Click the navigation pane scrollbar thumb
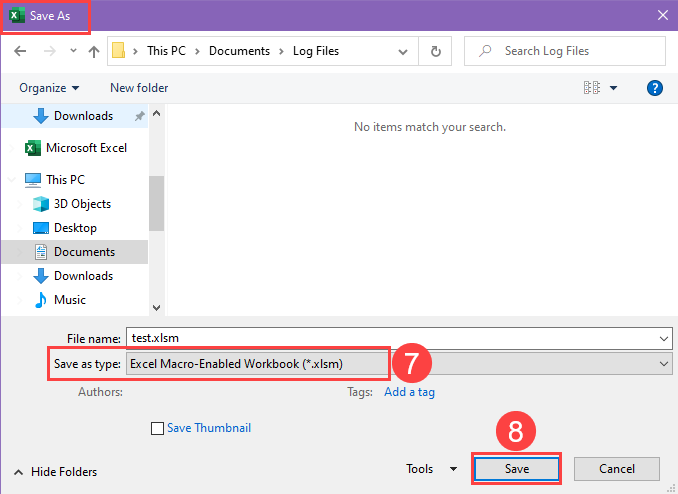The height and width of the screenshot is (494, 678). 156,203
